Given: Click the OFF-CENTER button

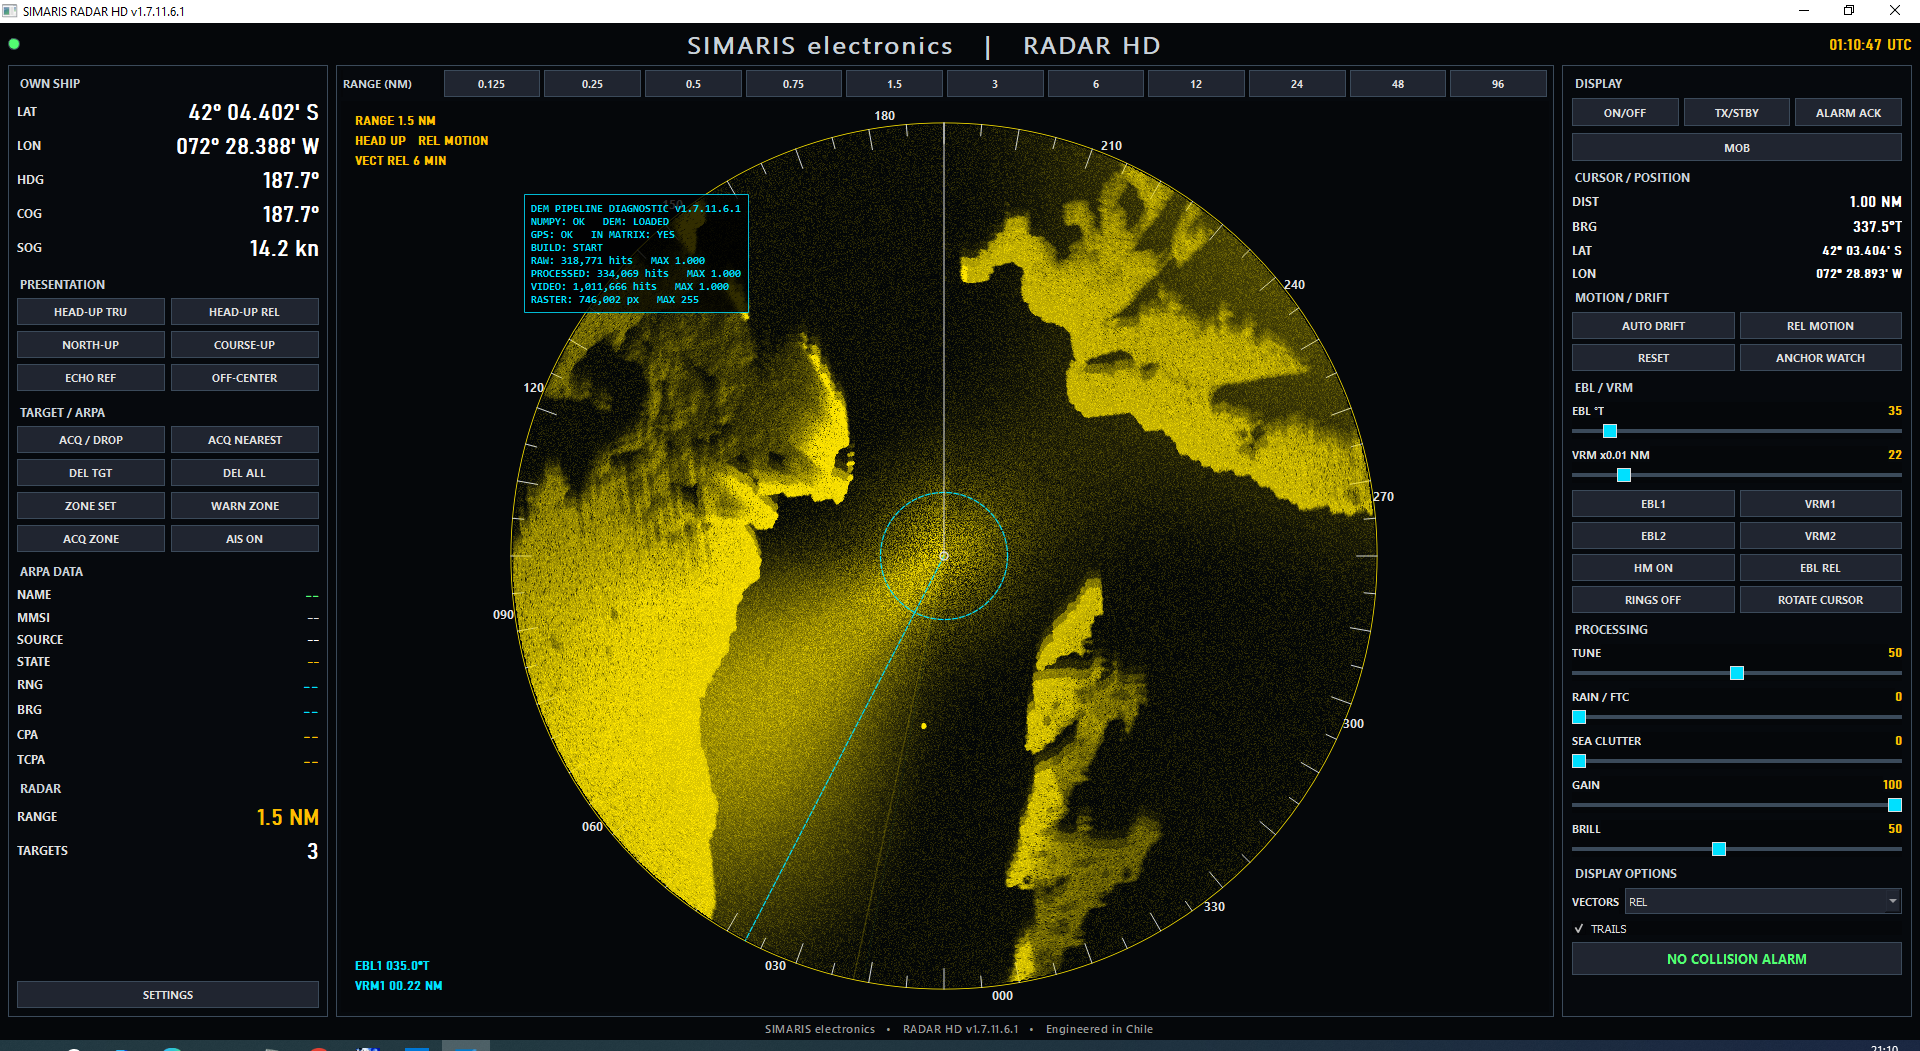Looking at the screenshot, I should [244, 378].
